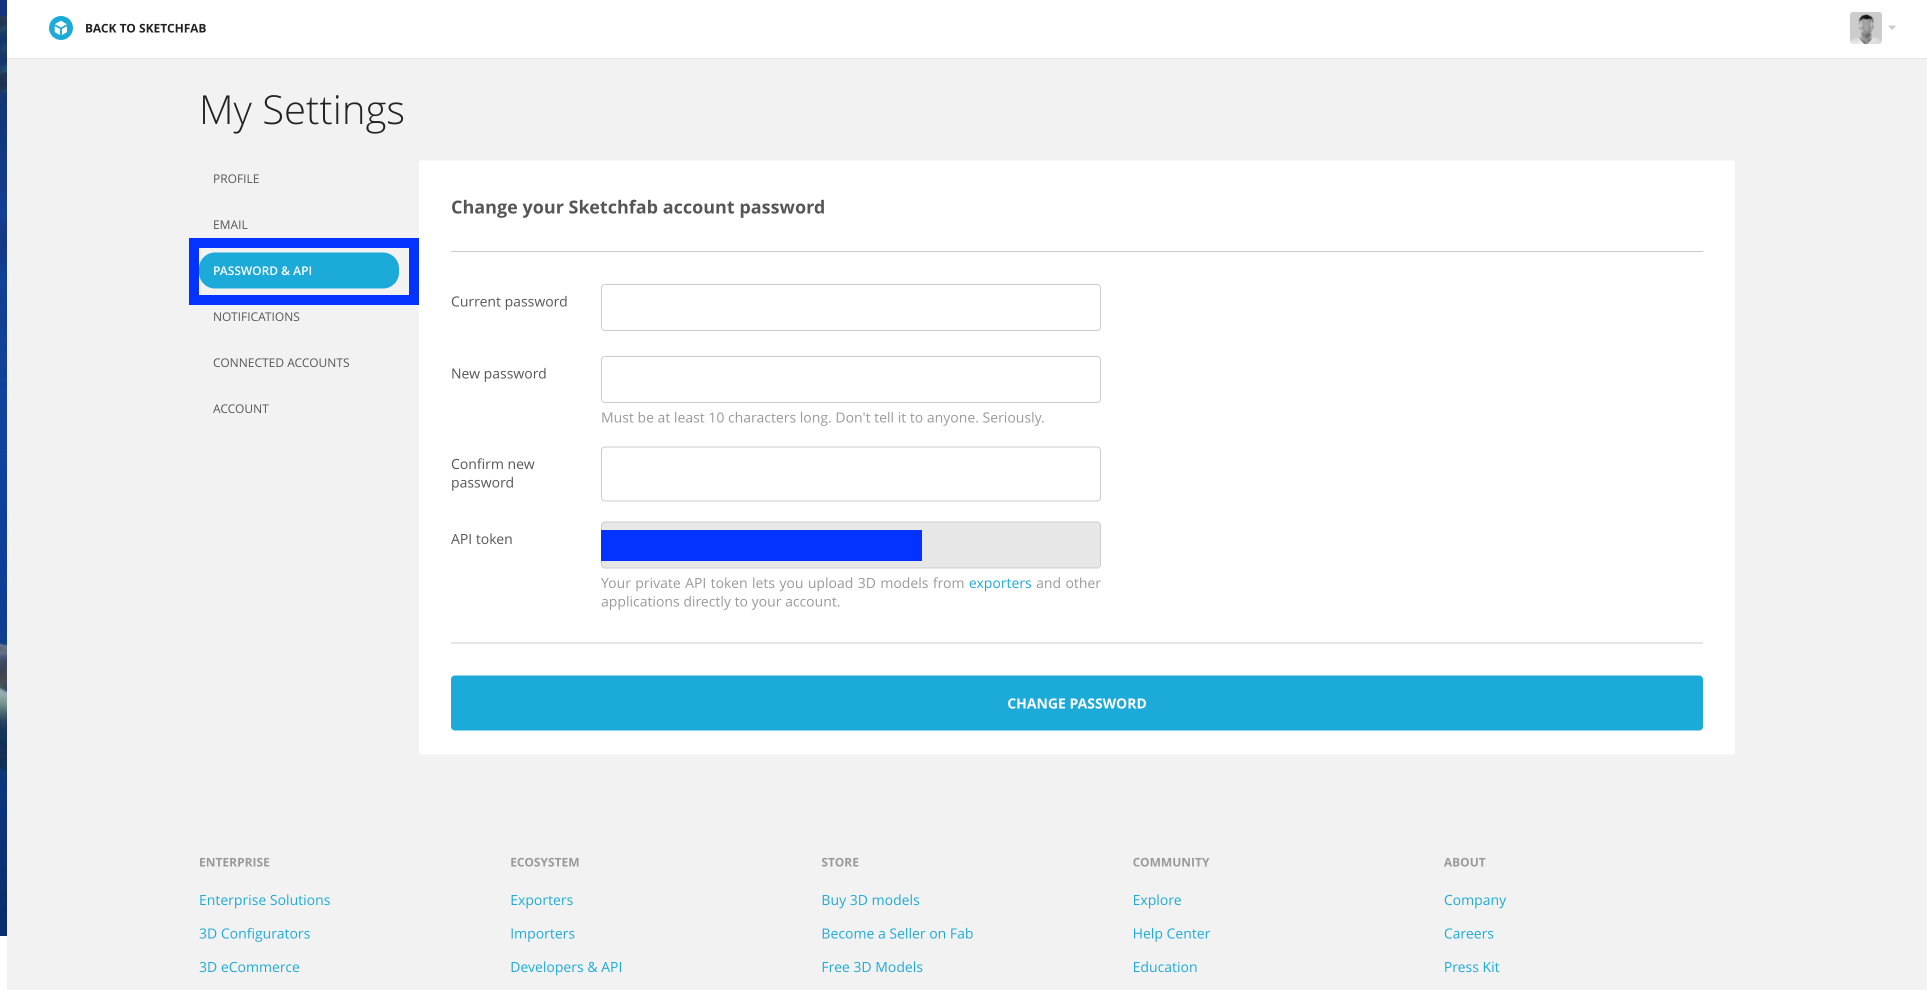Click the 'New password' label
Image resolution: width=1927 pixels, height=990 pixels.
click(499, 374)
